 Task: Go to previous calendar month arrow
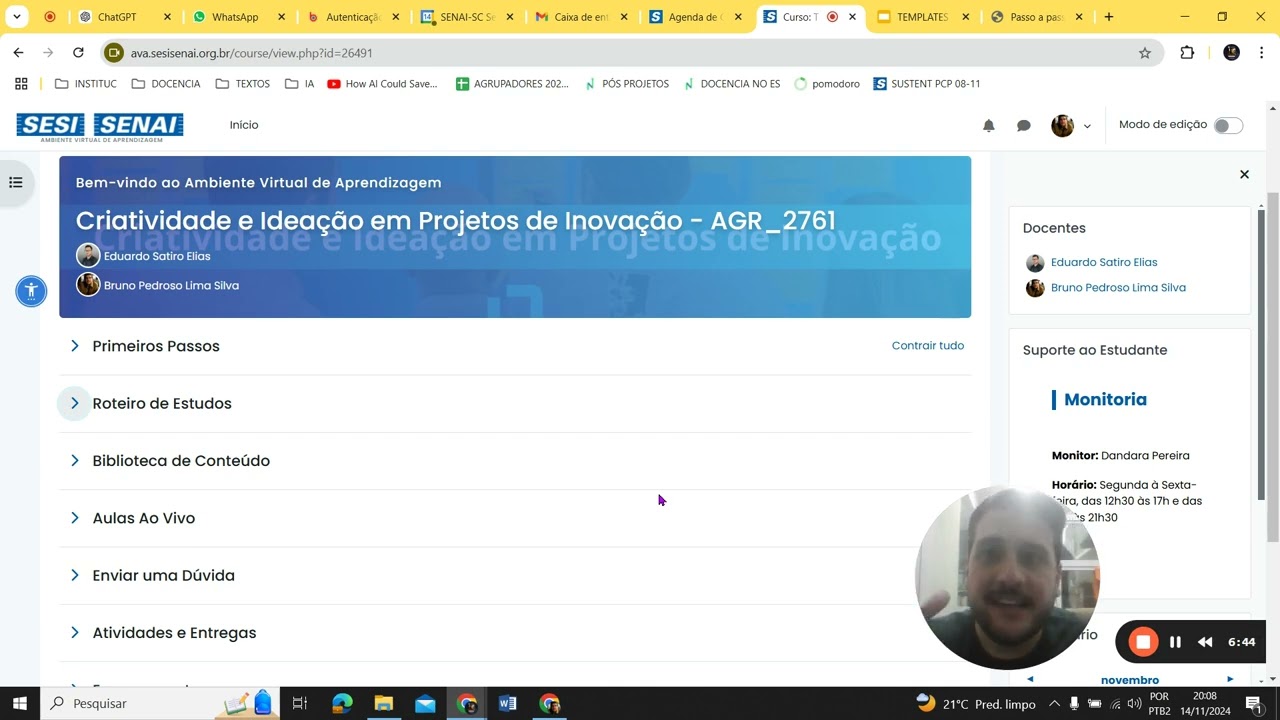[x=1030, y=679]
